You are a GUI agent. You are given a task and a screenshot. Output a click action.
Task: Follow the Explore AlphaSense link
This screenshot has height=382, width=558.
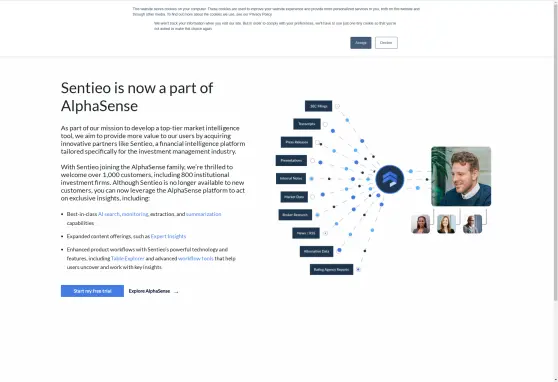149,291
